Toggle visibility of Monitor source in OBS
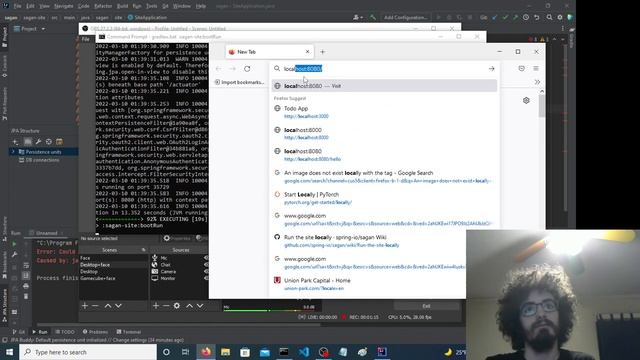The height and width of the screenshot is (360, 640). pos(206,278)
